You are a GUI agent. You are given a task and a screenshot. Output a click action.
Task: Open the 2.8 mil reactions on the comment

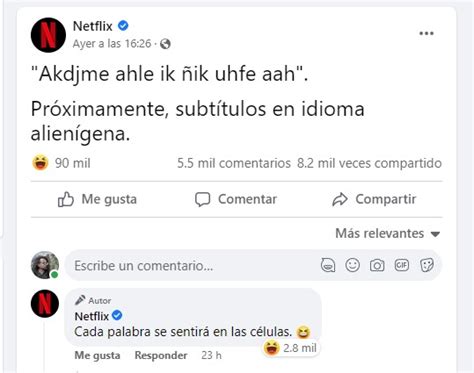point(290,348)
